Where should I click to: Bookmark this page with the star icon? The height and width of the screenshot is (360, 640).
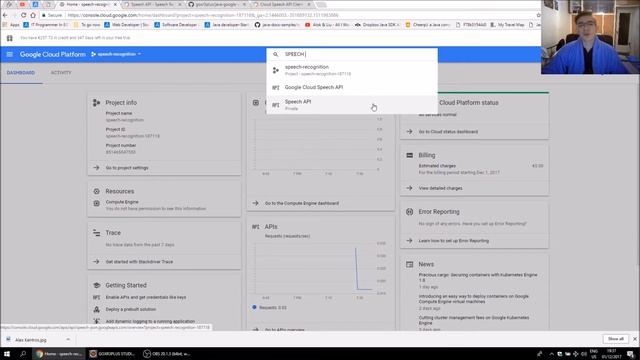(538, 15)
